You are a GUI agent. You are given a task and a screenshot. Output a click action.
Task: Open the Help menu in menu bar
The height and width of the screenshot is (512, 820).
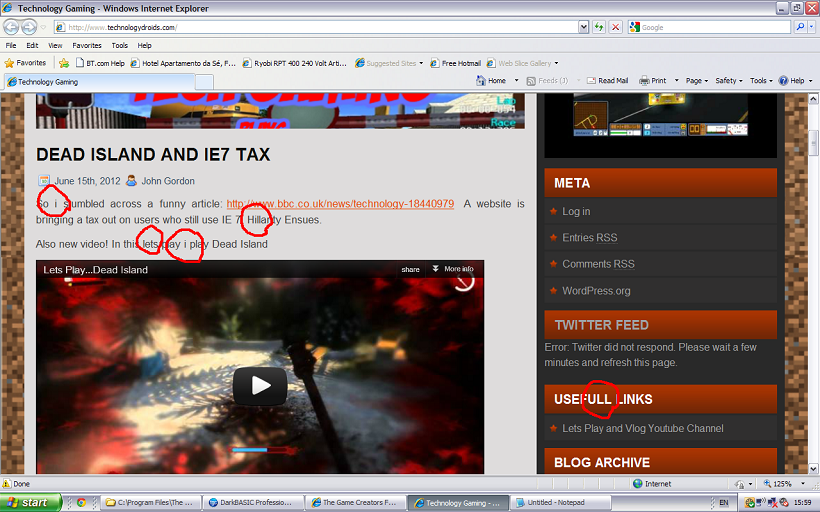144,45
